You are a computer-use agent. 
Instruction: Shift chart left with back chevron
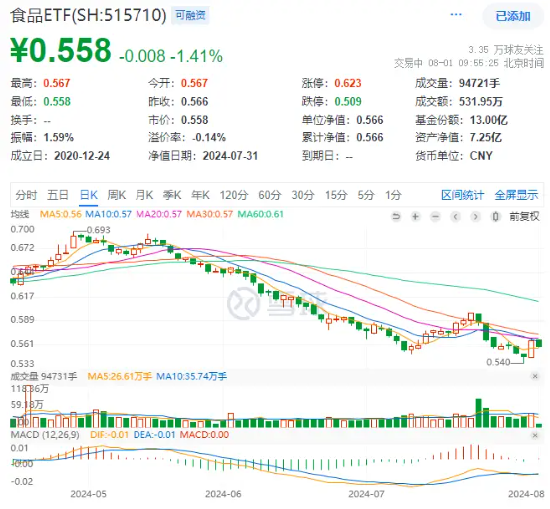tap(455, 216)
